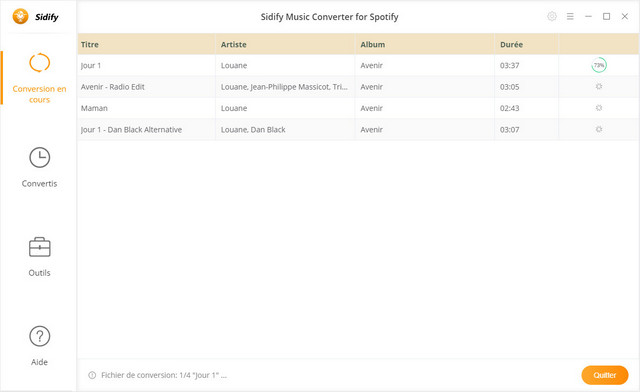
Task: Open the Aide question mark icon
Action: pos(40,336)
